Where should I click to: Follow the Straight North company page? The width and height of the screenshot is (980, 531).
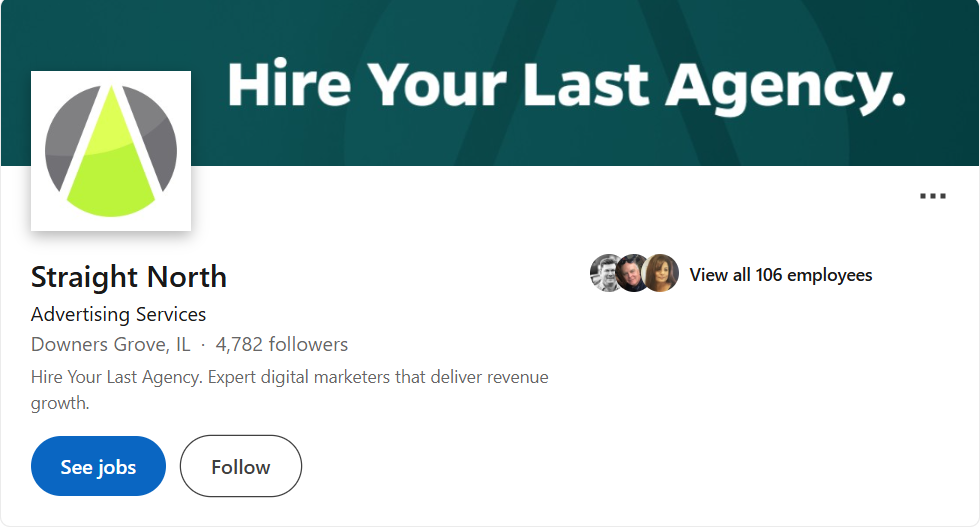pos(241,467)
